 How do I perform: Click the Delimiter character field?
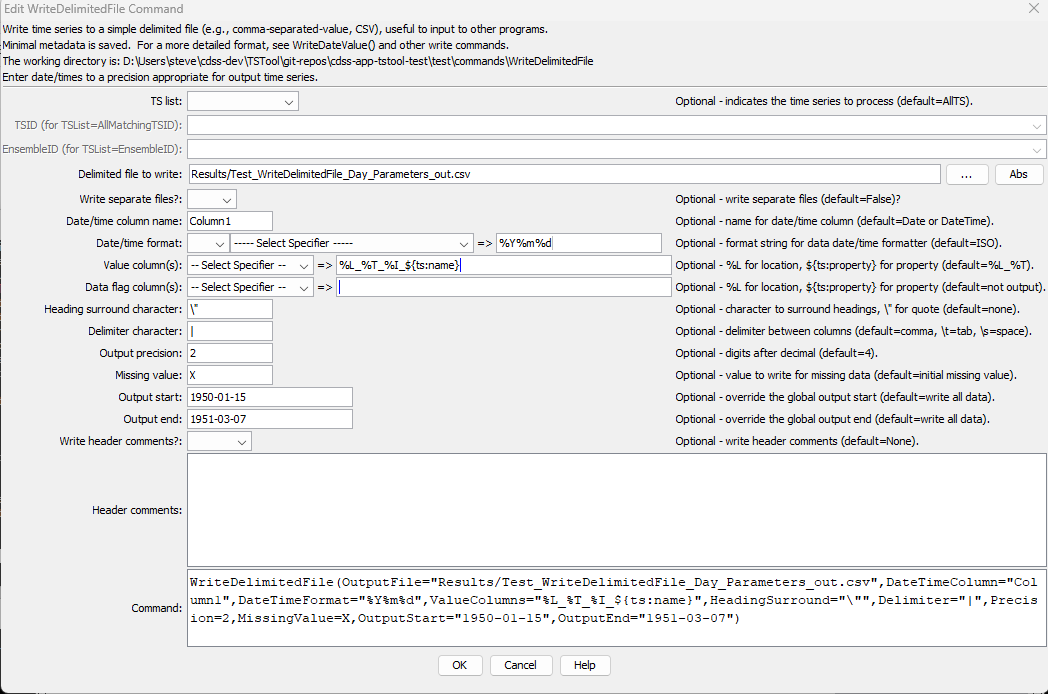coord(230,332)
